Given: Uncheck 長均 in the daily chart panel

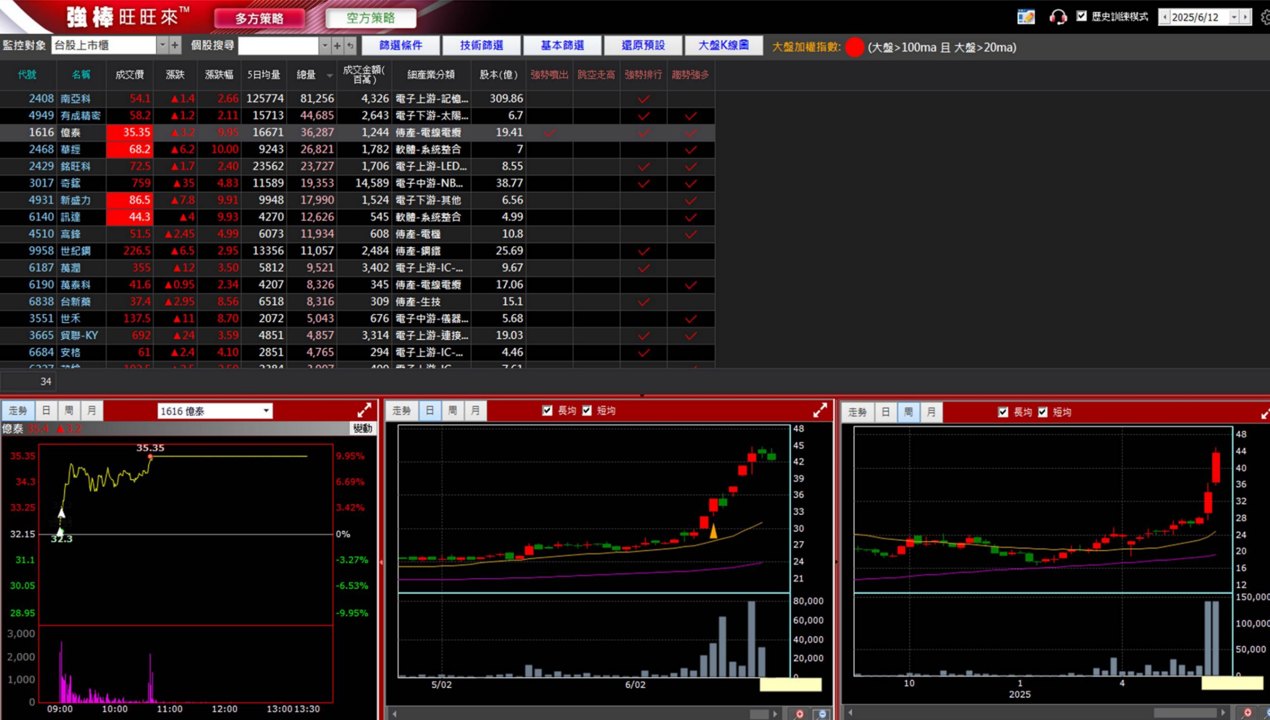Looking at the screenshot, I should (x=547, y=410).
